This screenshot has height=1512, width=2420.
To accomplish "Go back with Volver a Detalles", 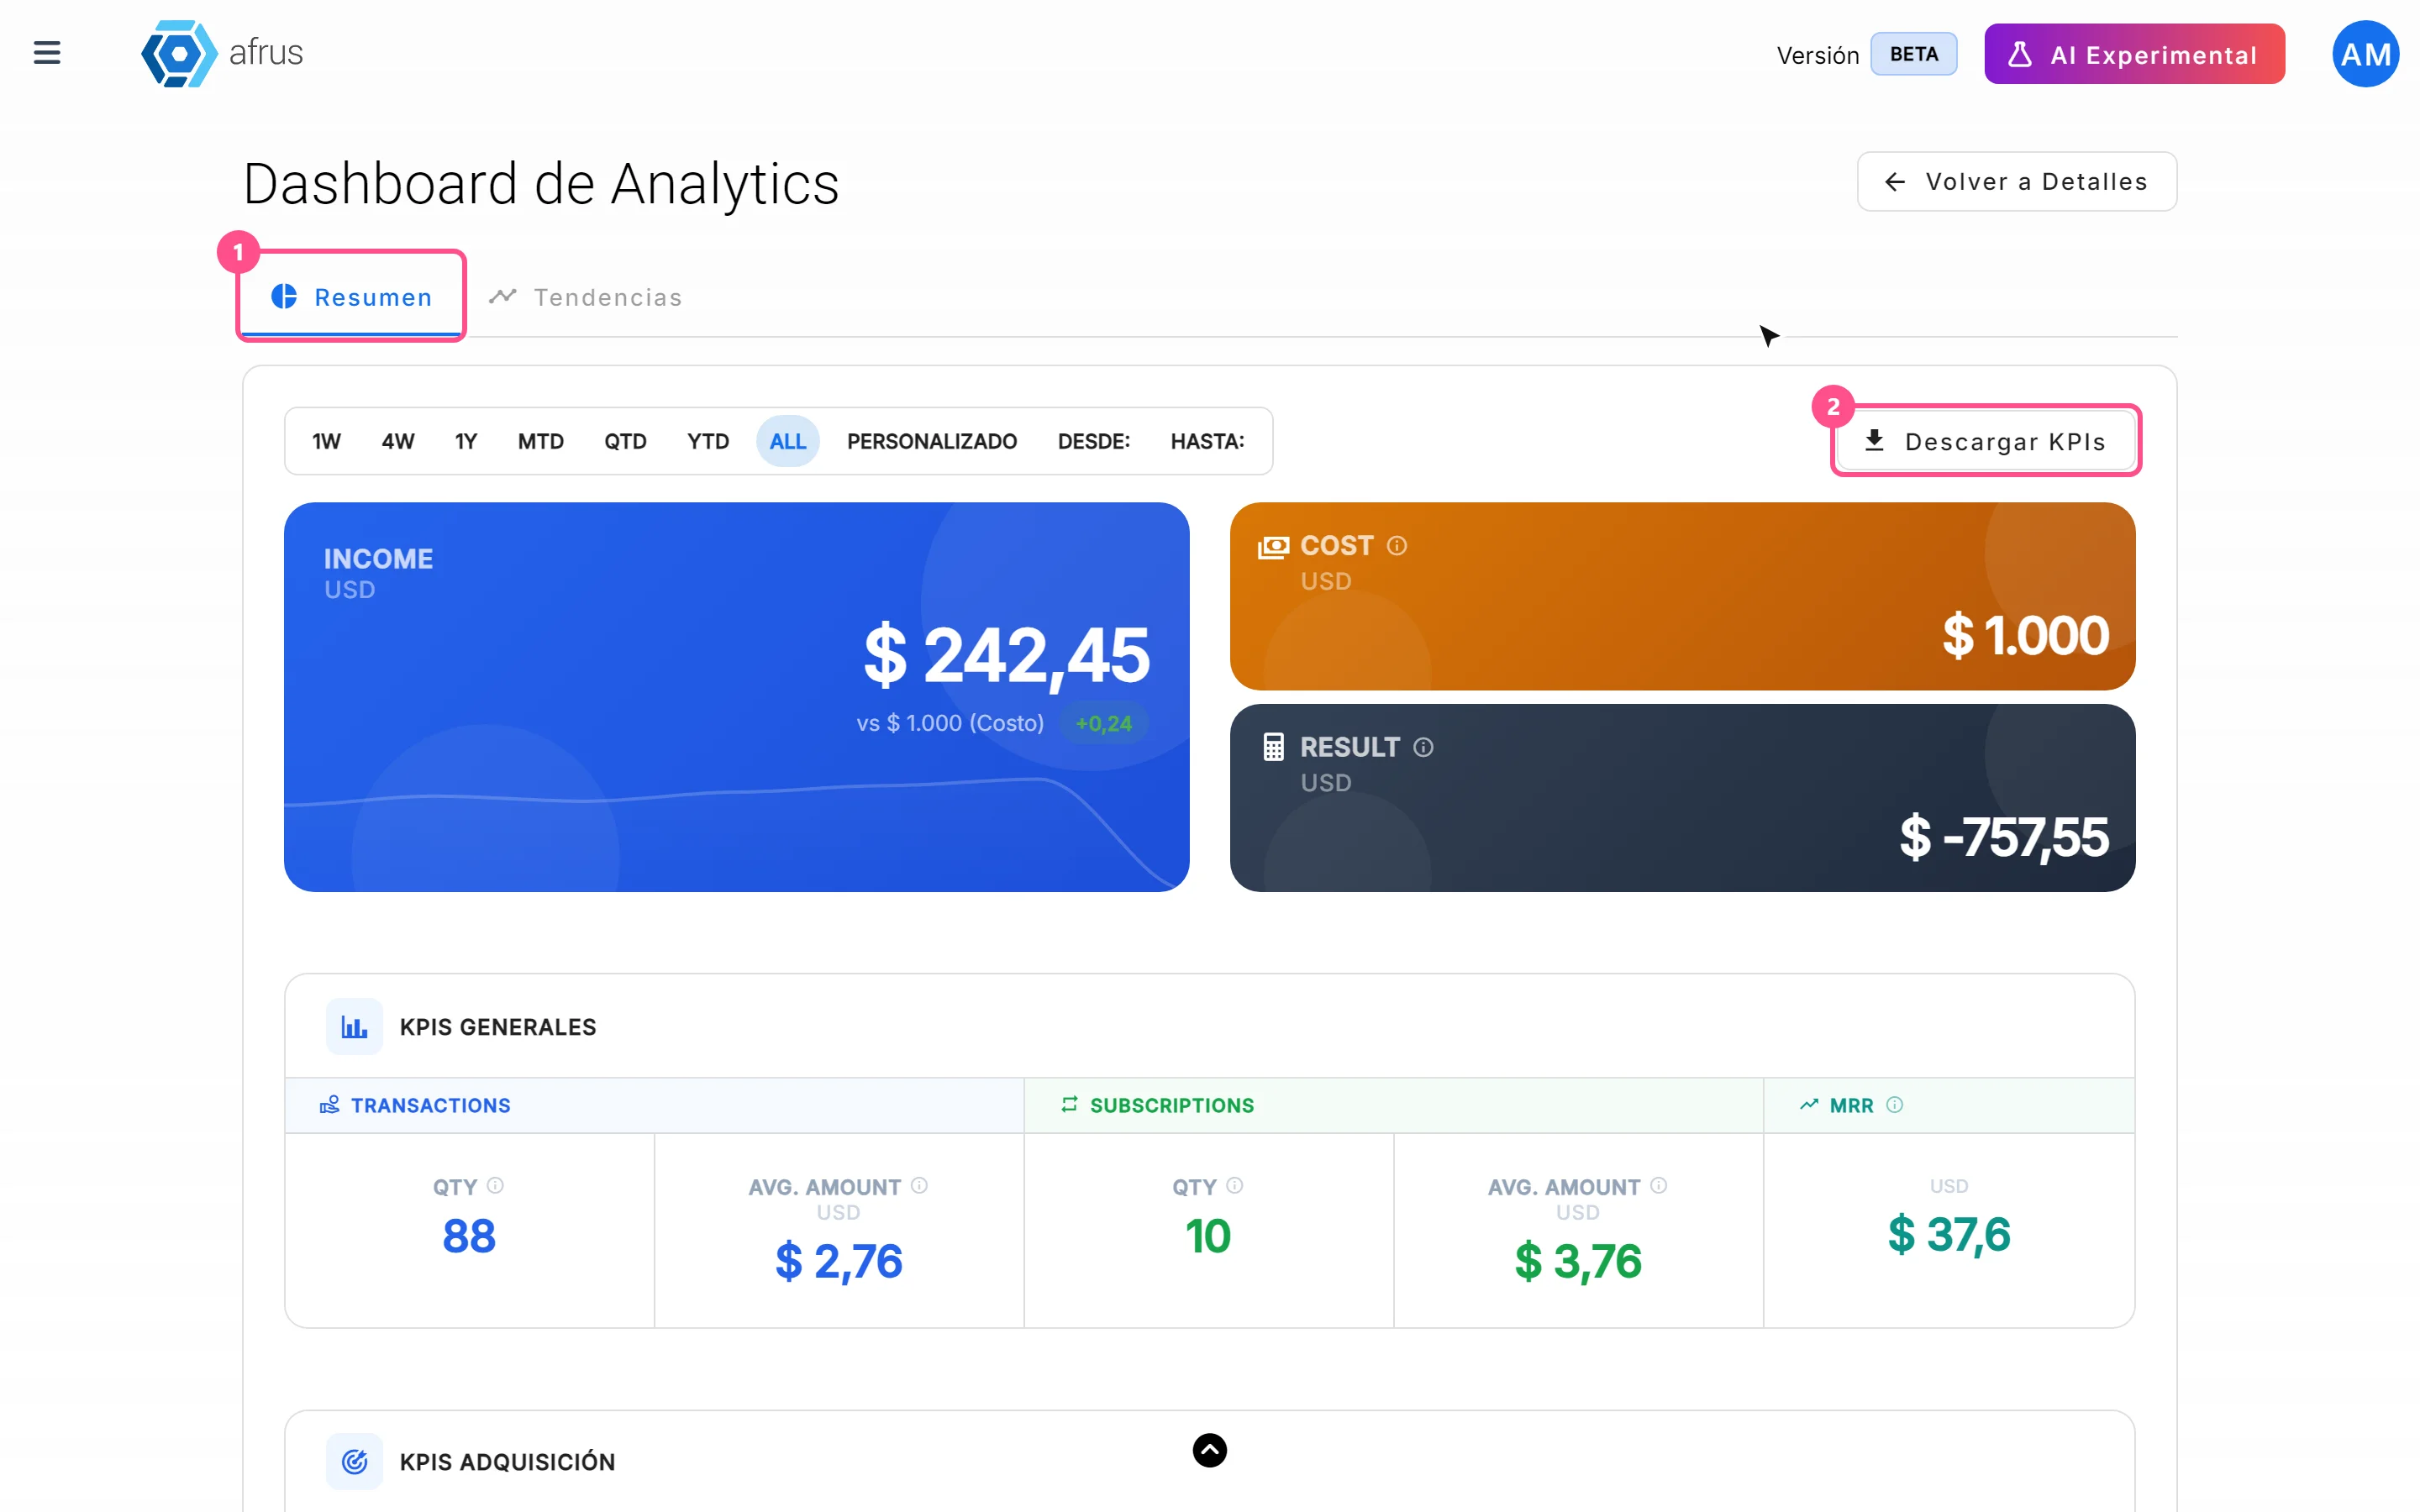I will coord(2016,182).
